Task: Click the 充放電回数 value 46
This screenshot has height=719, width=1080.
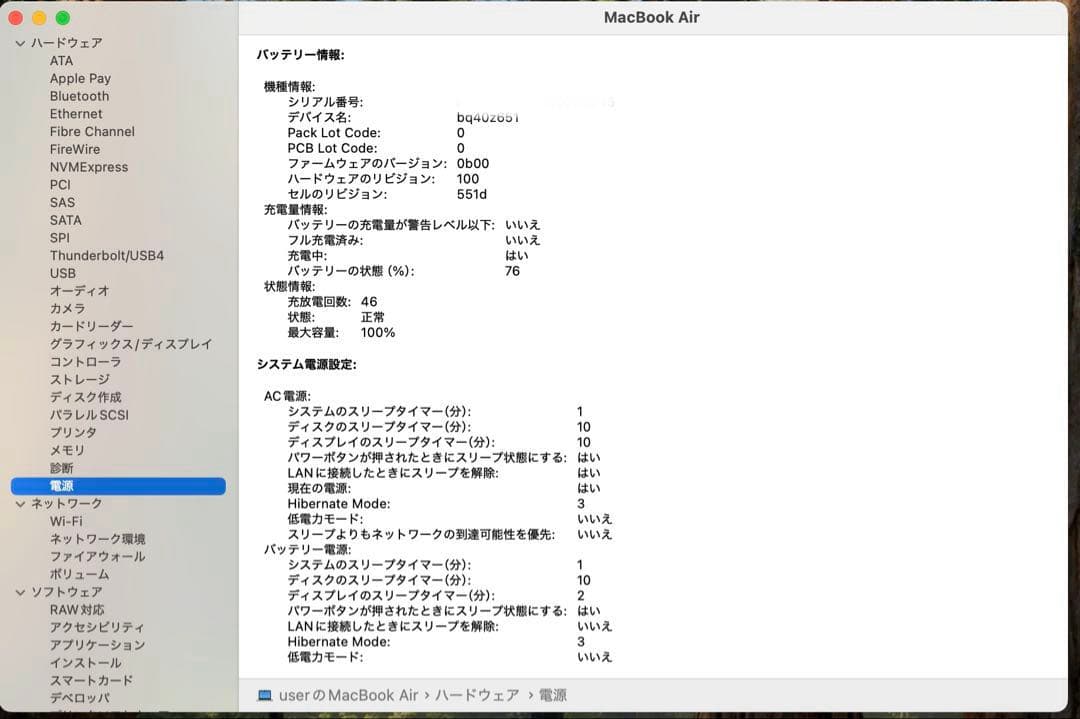Action: [369, 302]
